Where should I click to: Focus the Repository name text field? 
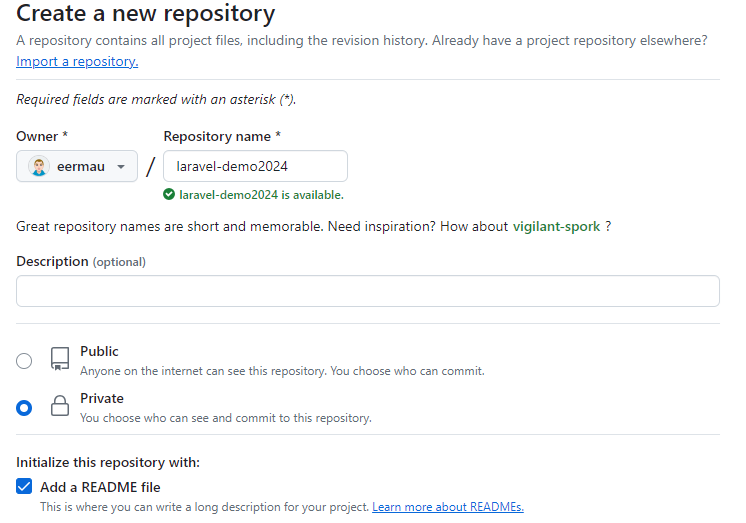pos(255,166)
